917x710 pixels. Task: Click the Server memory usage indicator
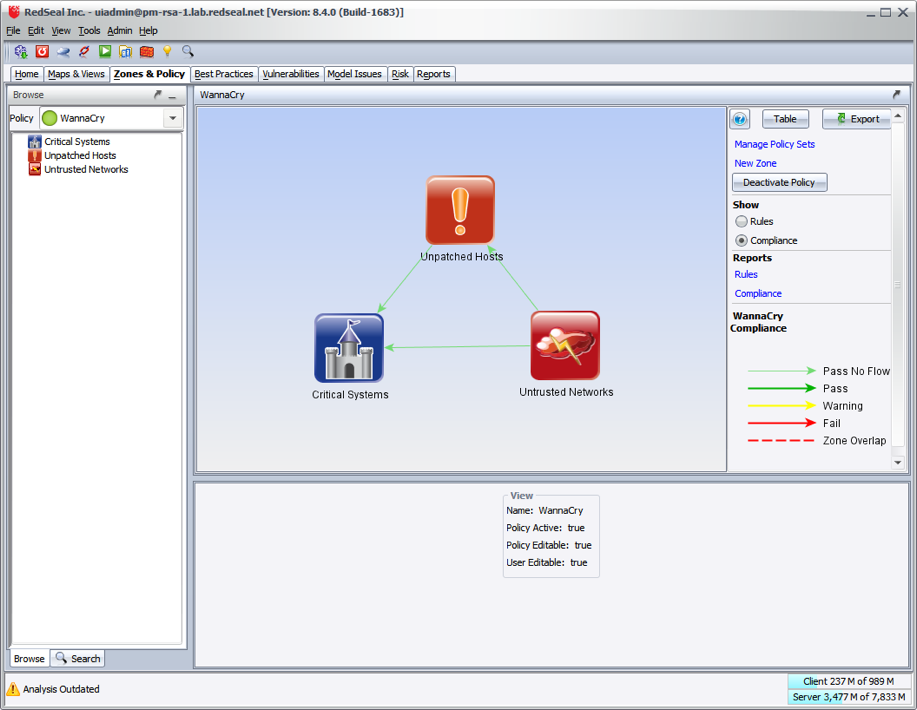pyautogui.click(x=849, y=697)
